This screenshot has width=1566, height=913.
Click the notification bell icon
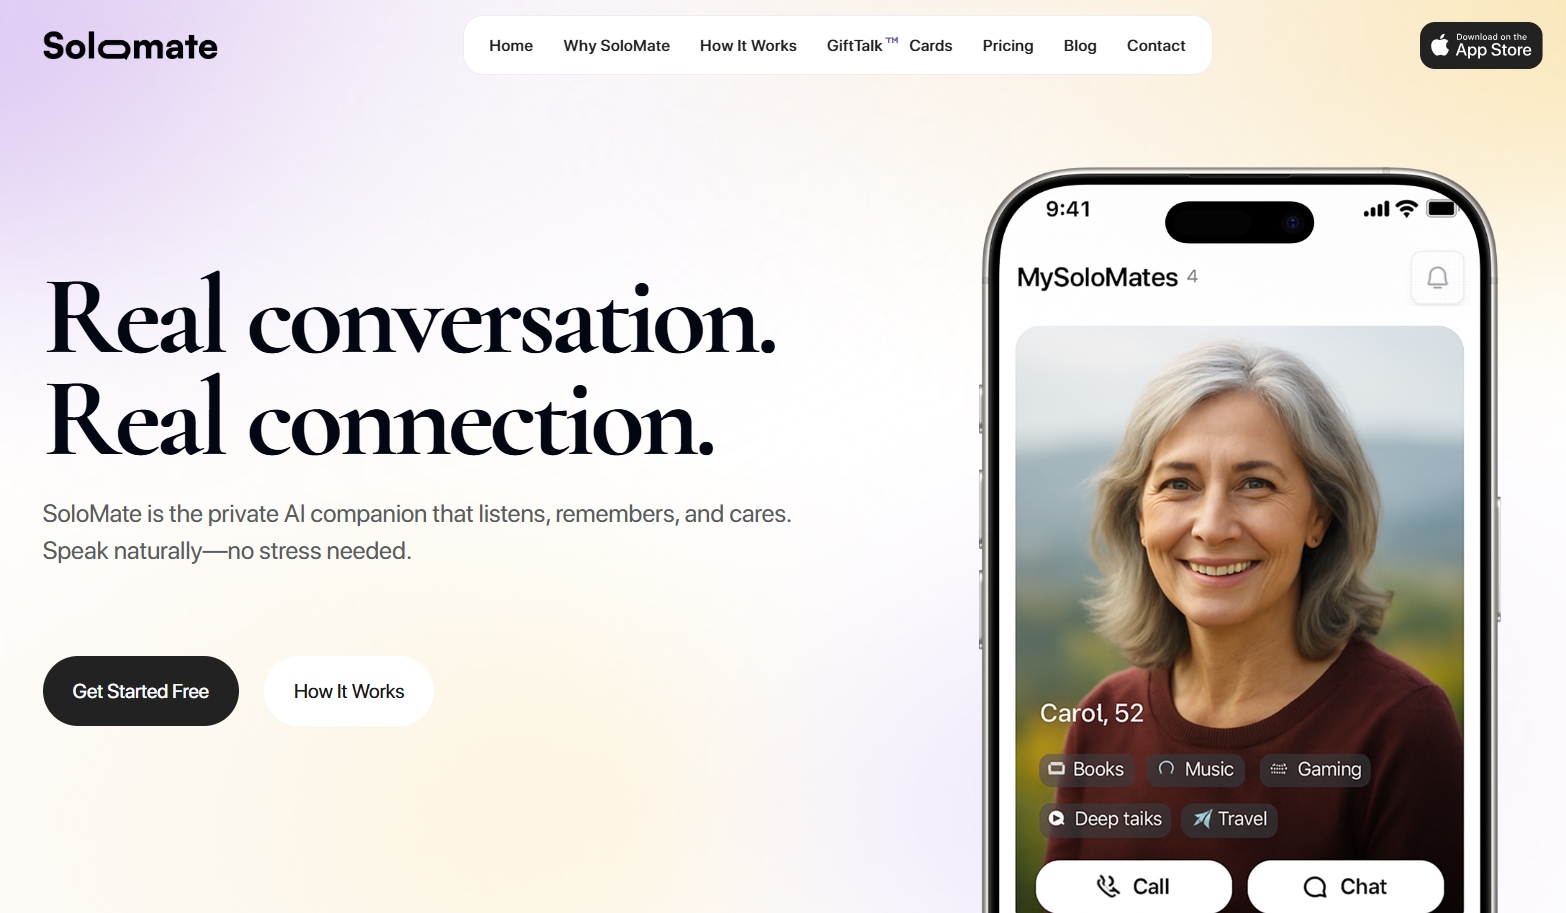[x=1437, y=278]
